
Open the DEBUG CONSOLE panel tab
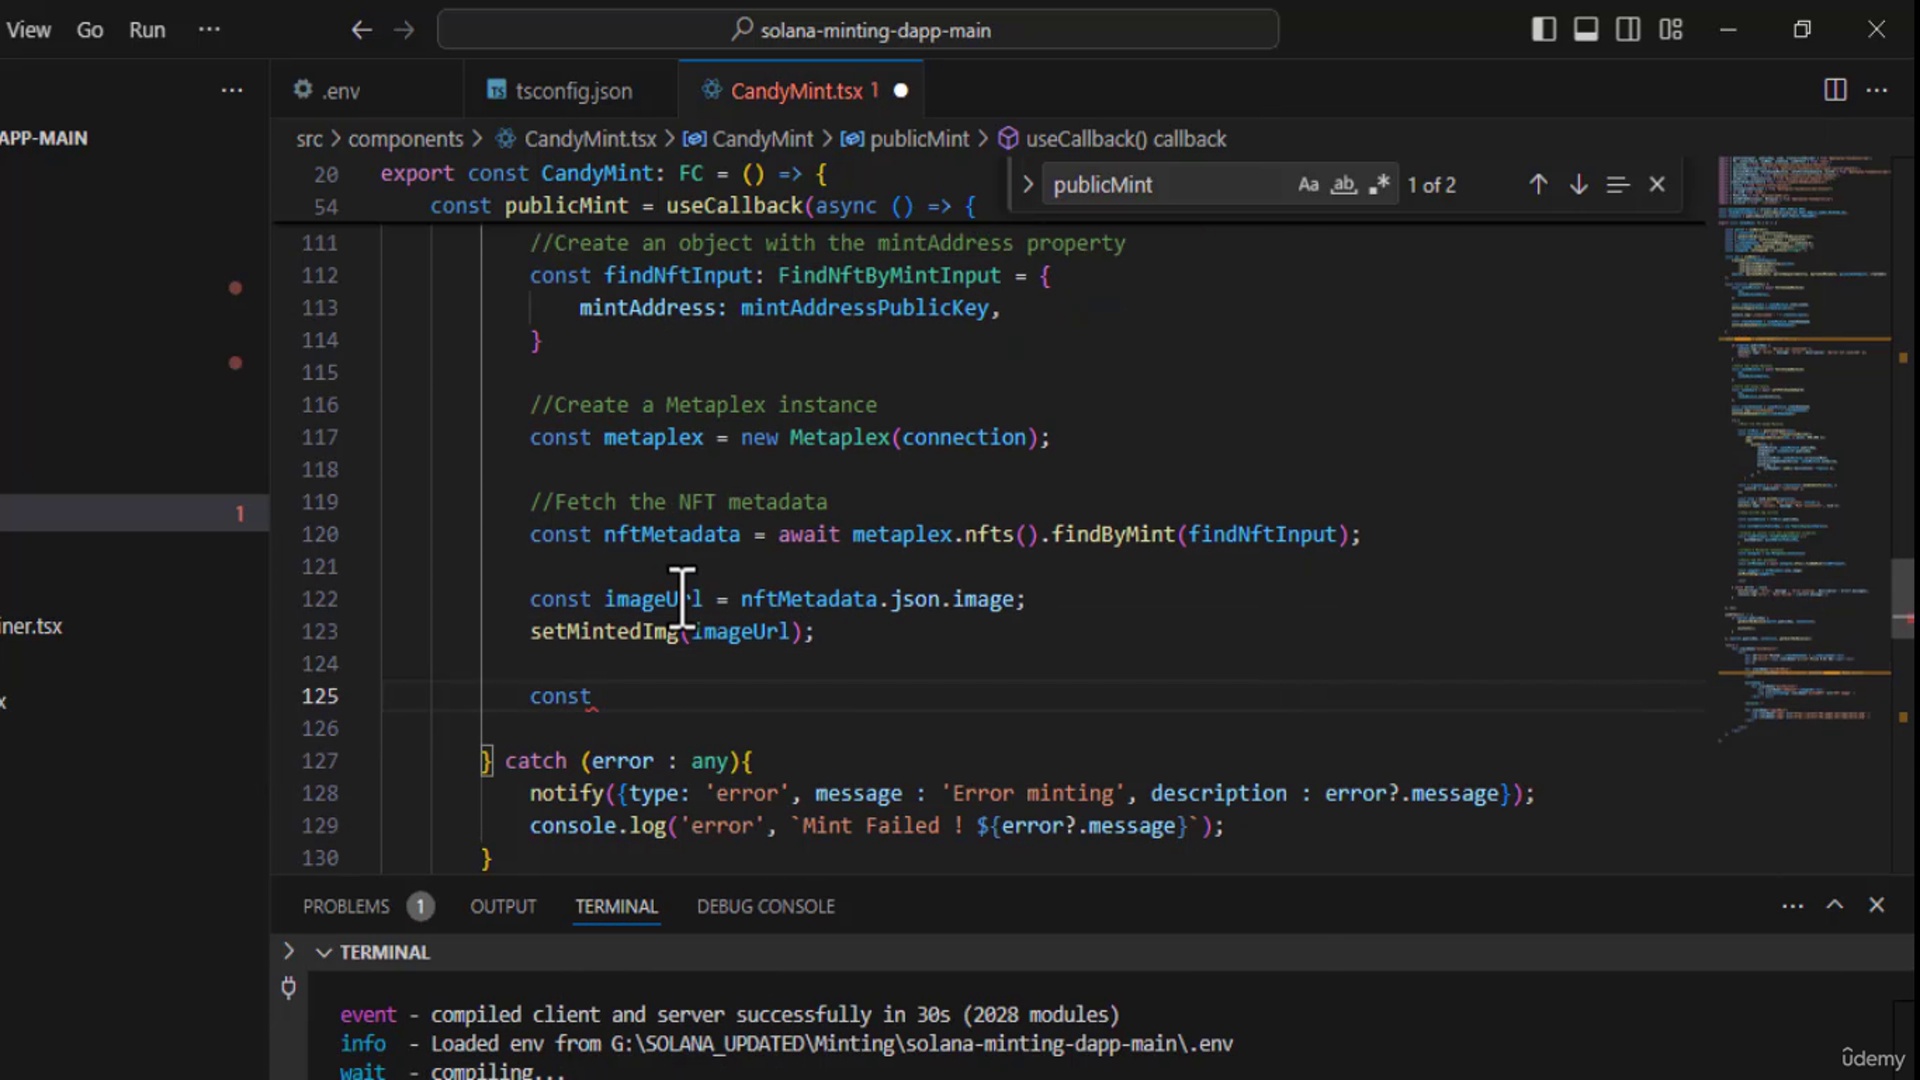[766, 906]
